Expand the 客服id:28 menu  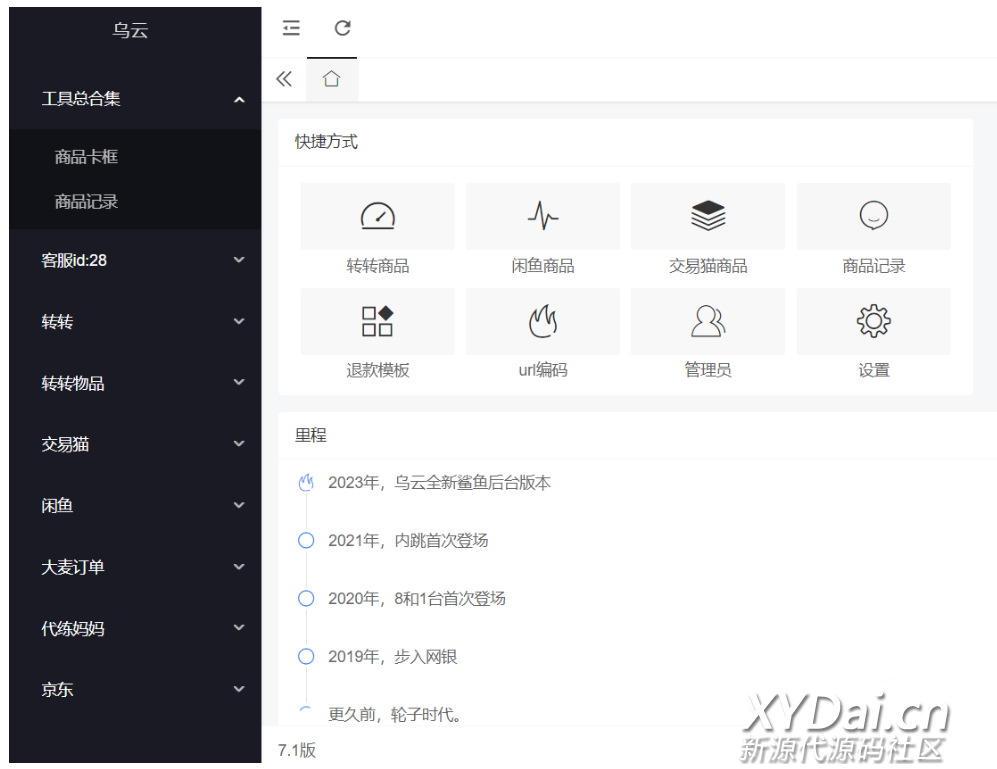(135, 260)
